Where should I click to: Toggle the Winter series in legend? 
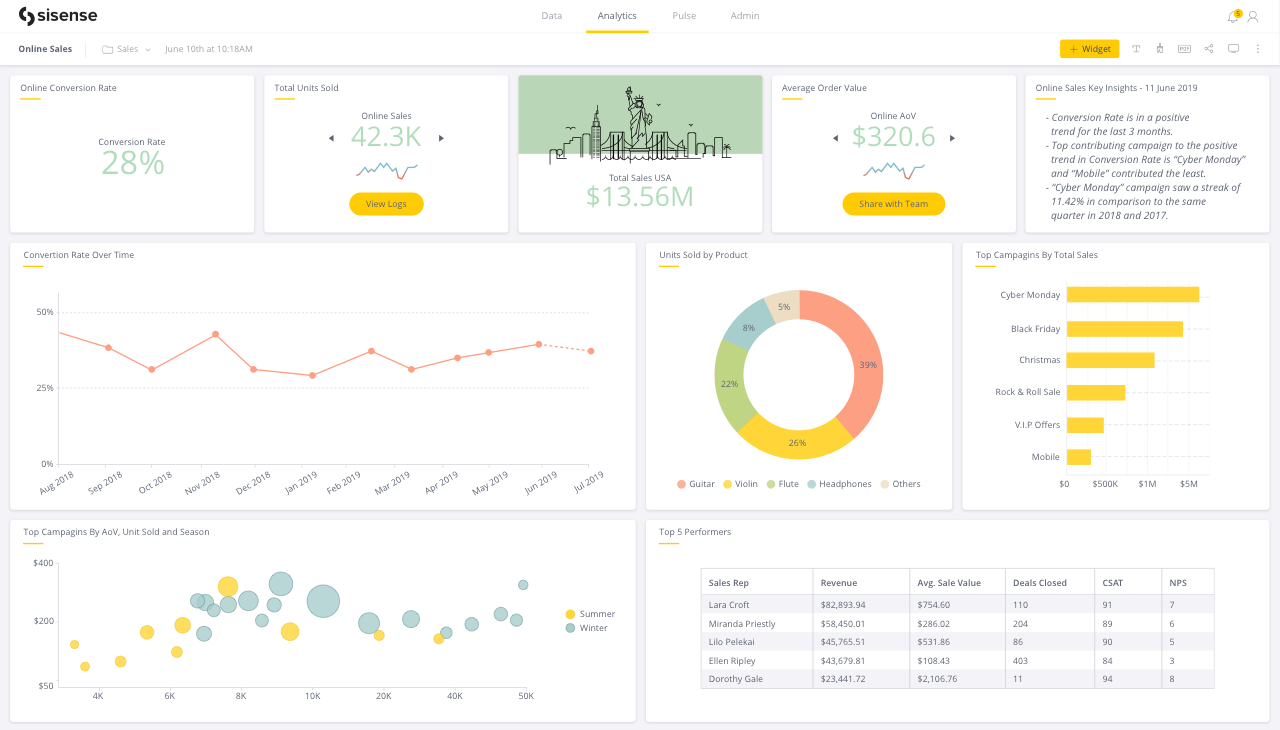[x=586, y=628]
